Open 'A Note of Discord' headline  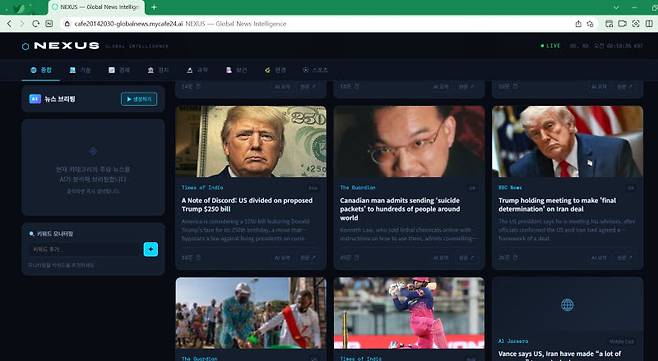tap(247, 204)
